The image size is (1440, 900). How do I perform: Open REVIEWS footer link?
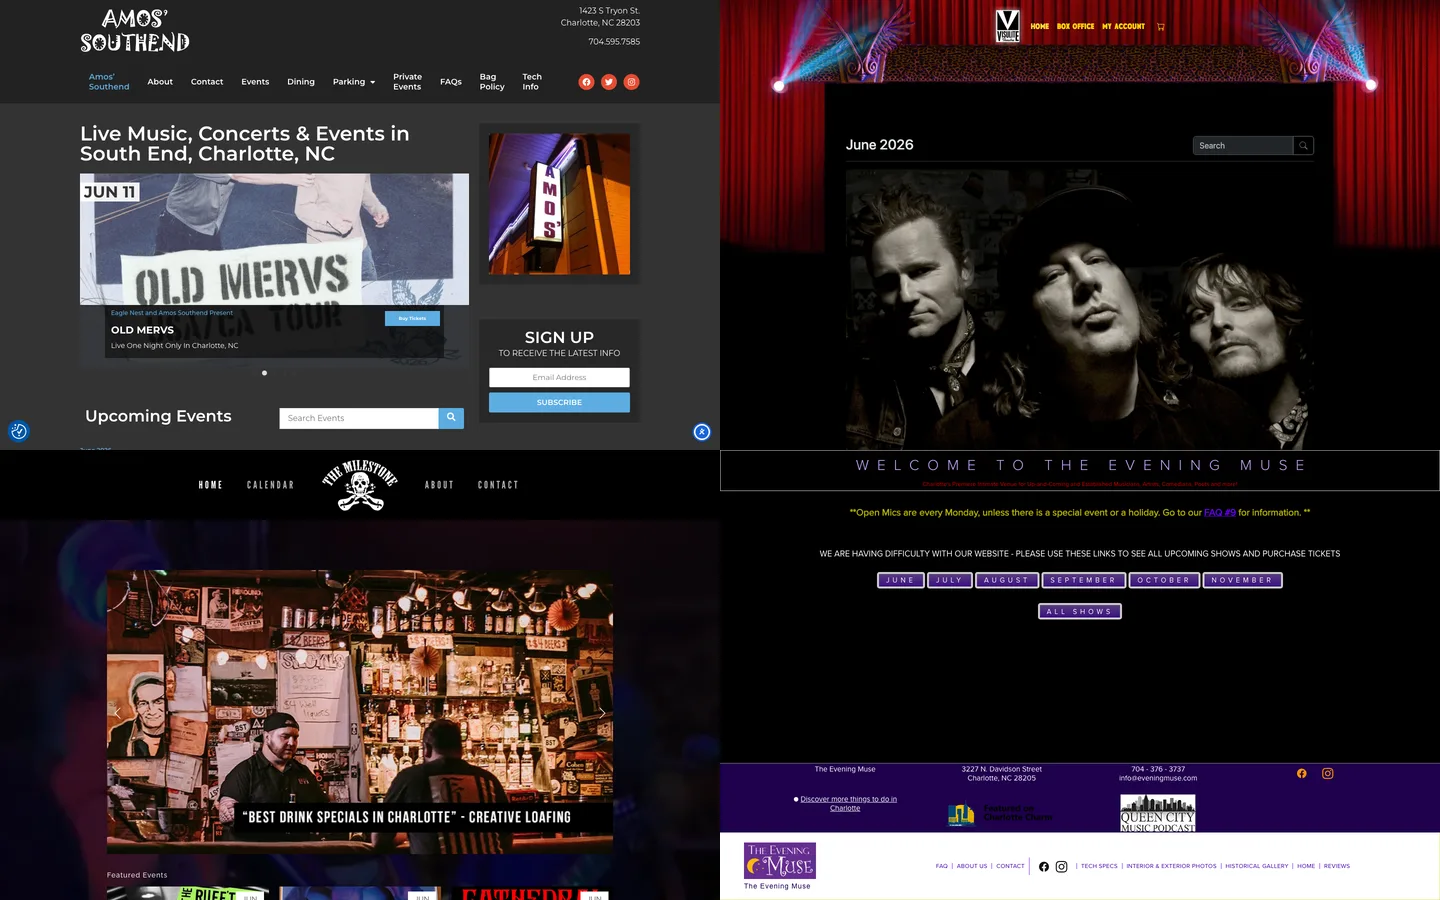1337,866
